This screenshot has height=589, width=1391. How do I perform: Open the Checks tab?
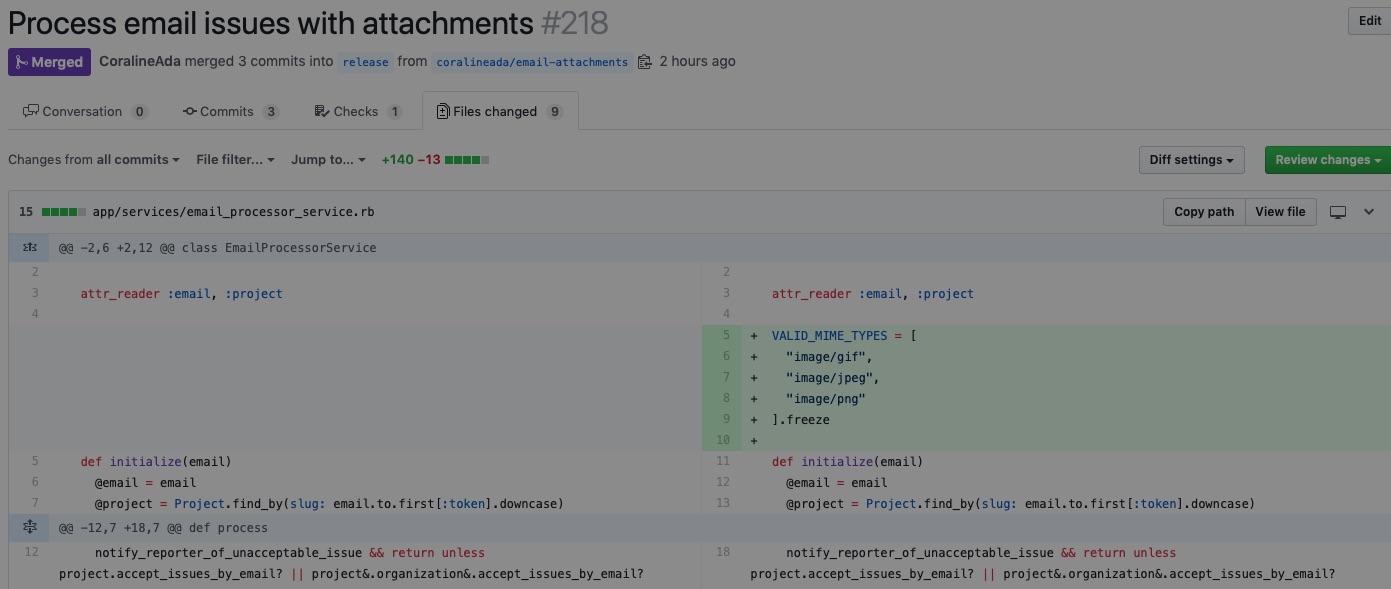[357, 112]
